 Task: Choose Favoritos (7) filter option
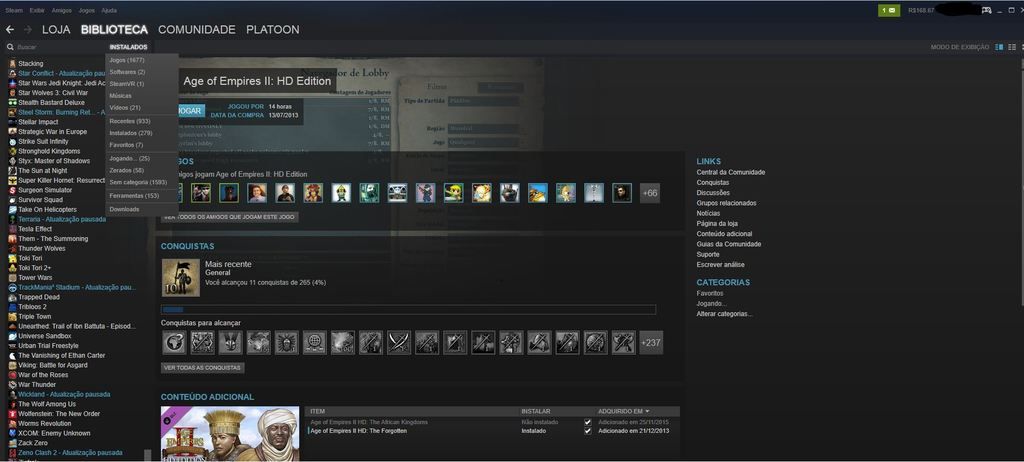(x=126, y=144)
